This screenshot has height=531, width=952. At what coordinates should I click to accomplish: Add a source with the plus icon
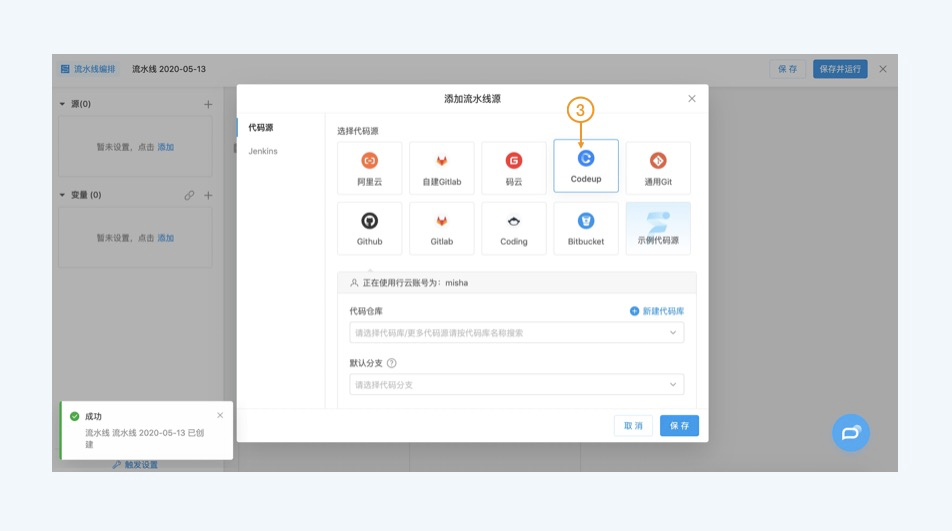click(208, 104)
